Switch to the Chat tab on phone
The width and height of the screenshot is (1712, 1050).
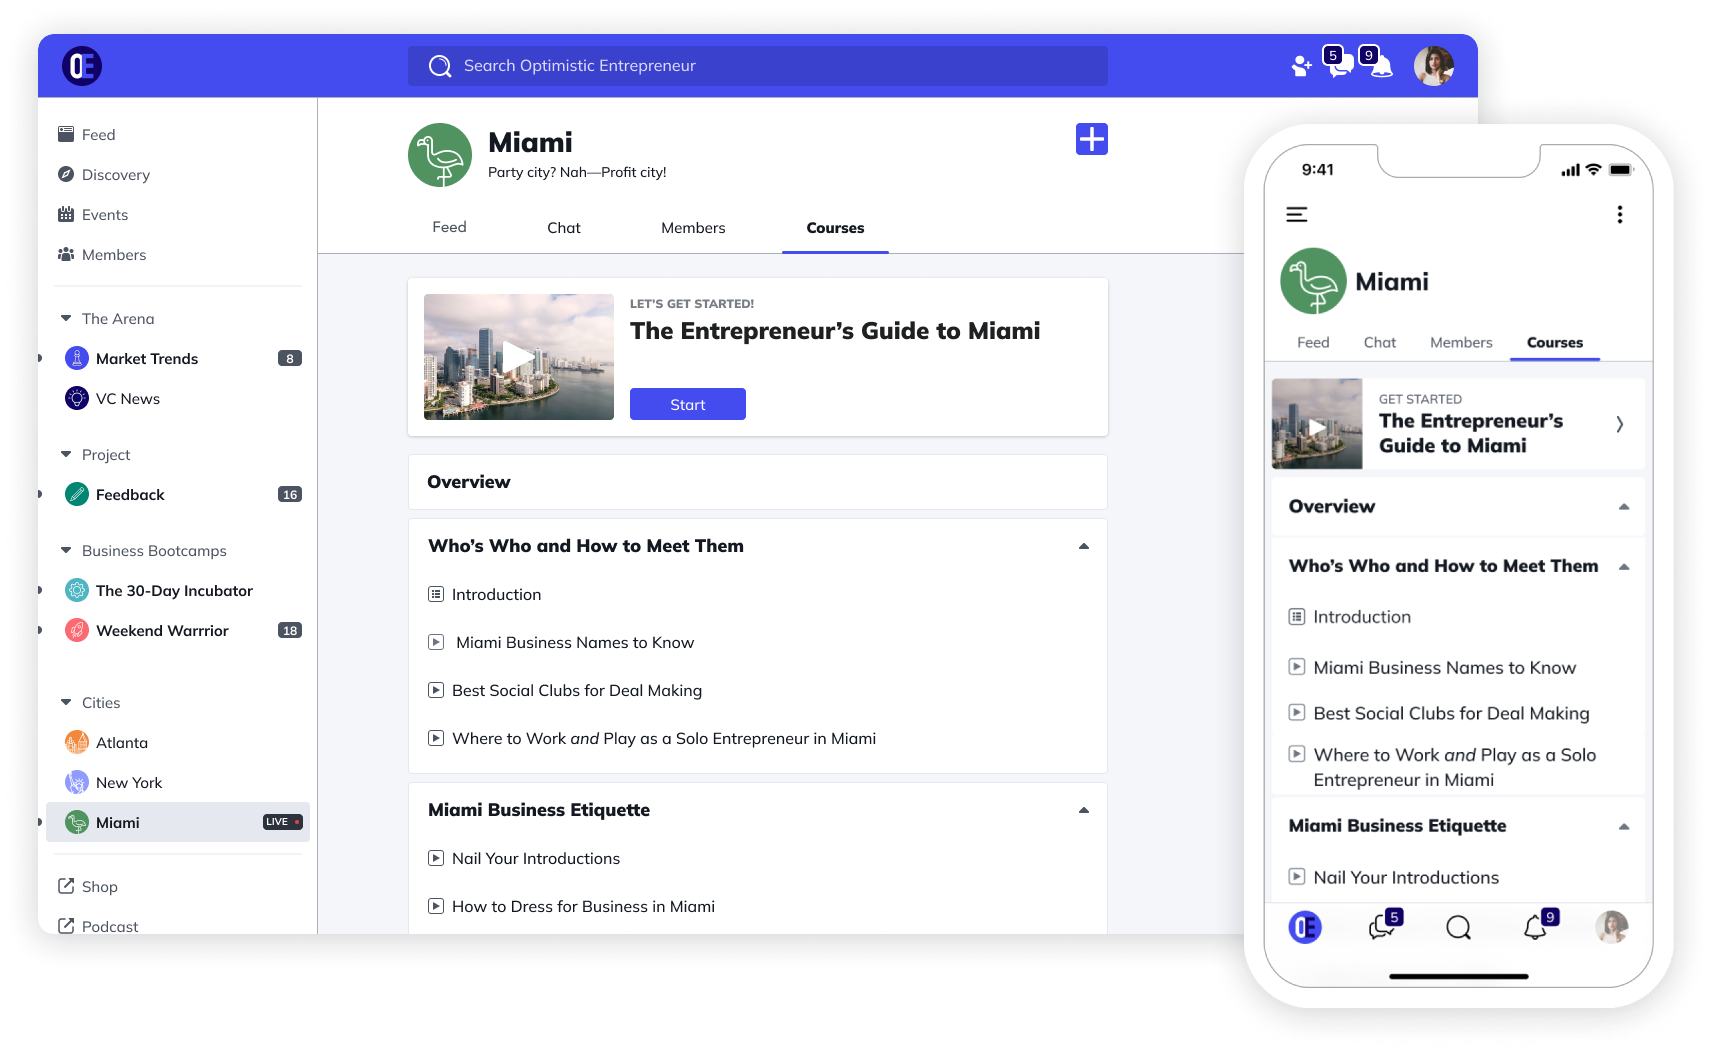(1380, 342)
